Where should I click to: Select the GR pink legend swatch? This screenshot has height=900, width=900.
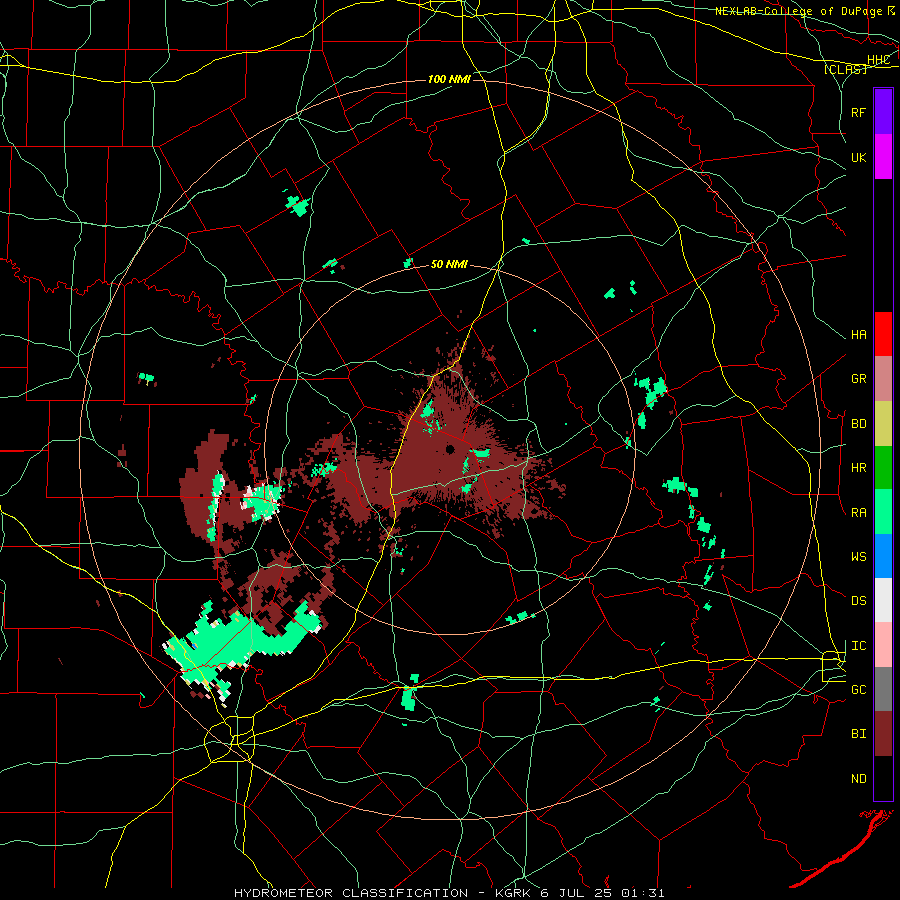pyautogui.click(x=883, y=378)
